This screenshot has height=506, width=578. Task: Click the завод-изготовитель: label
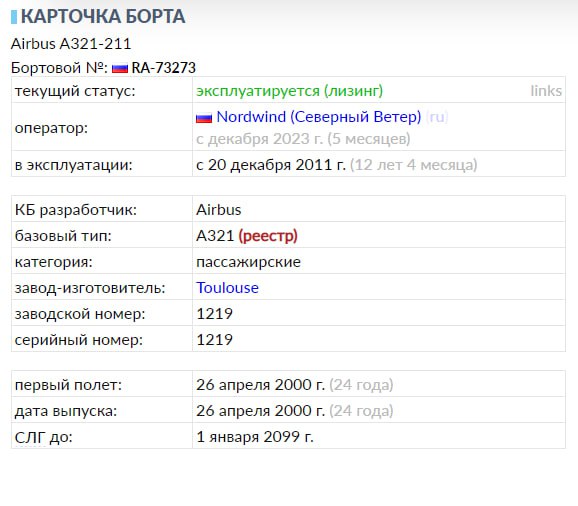pyautogui.click(x=90, y=288)
